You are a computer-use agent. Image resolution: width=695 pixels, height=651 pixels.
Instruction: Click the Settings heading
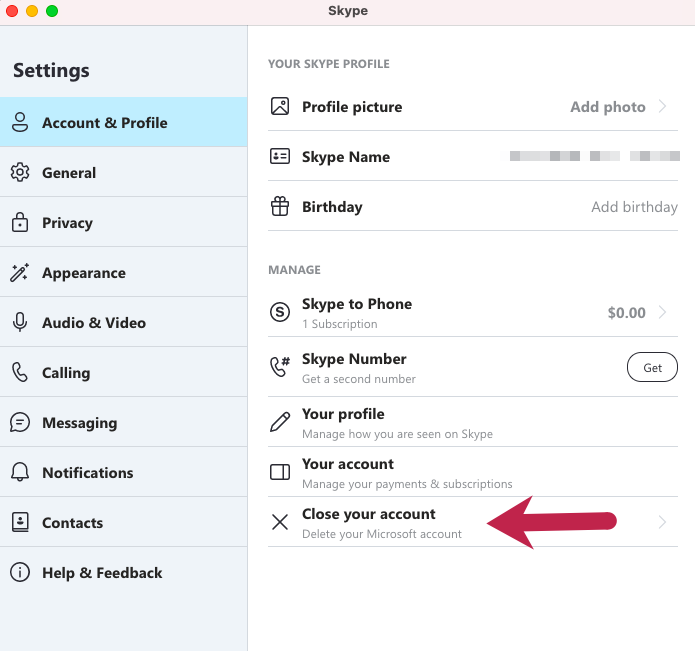(x=51, y=70)
